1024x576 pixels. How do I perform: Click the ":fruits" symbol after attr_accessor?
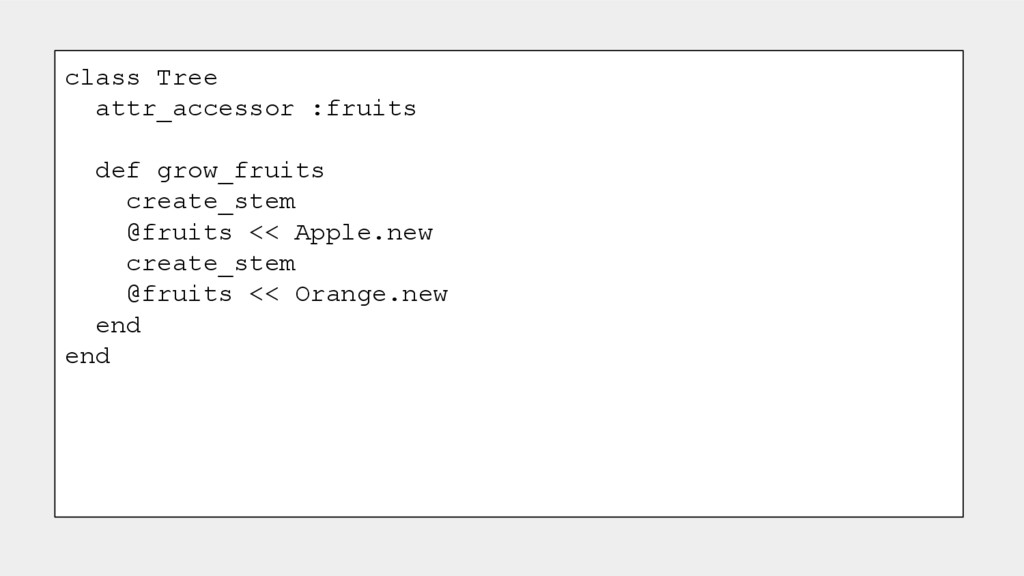click(363, 109)
